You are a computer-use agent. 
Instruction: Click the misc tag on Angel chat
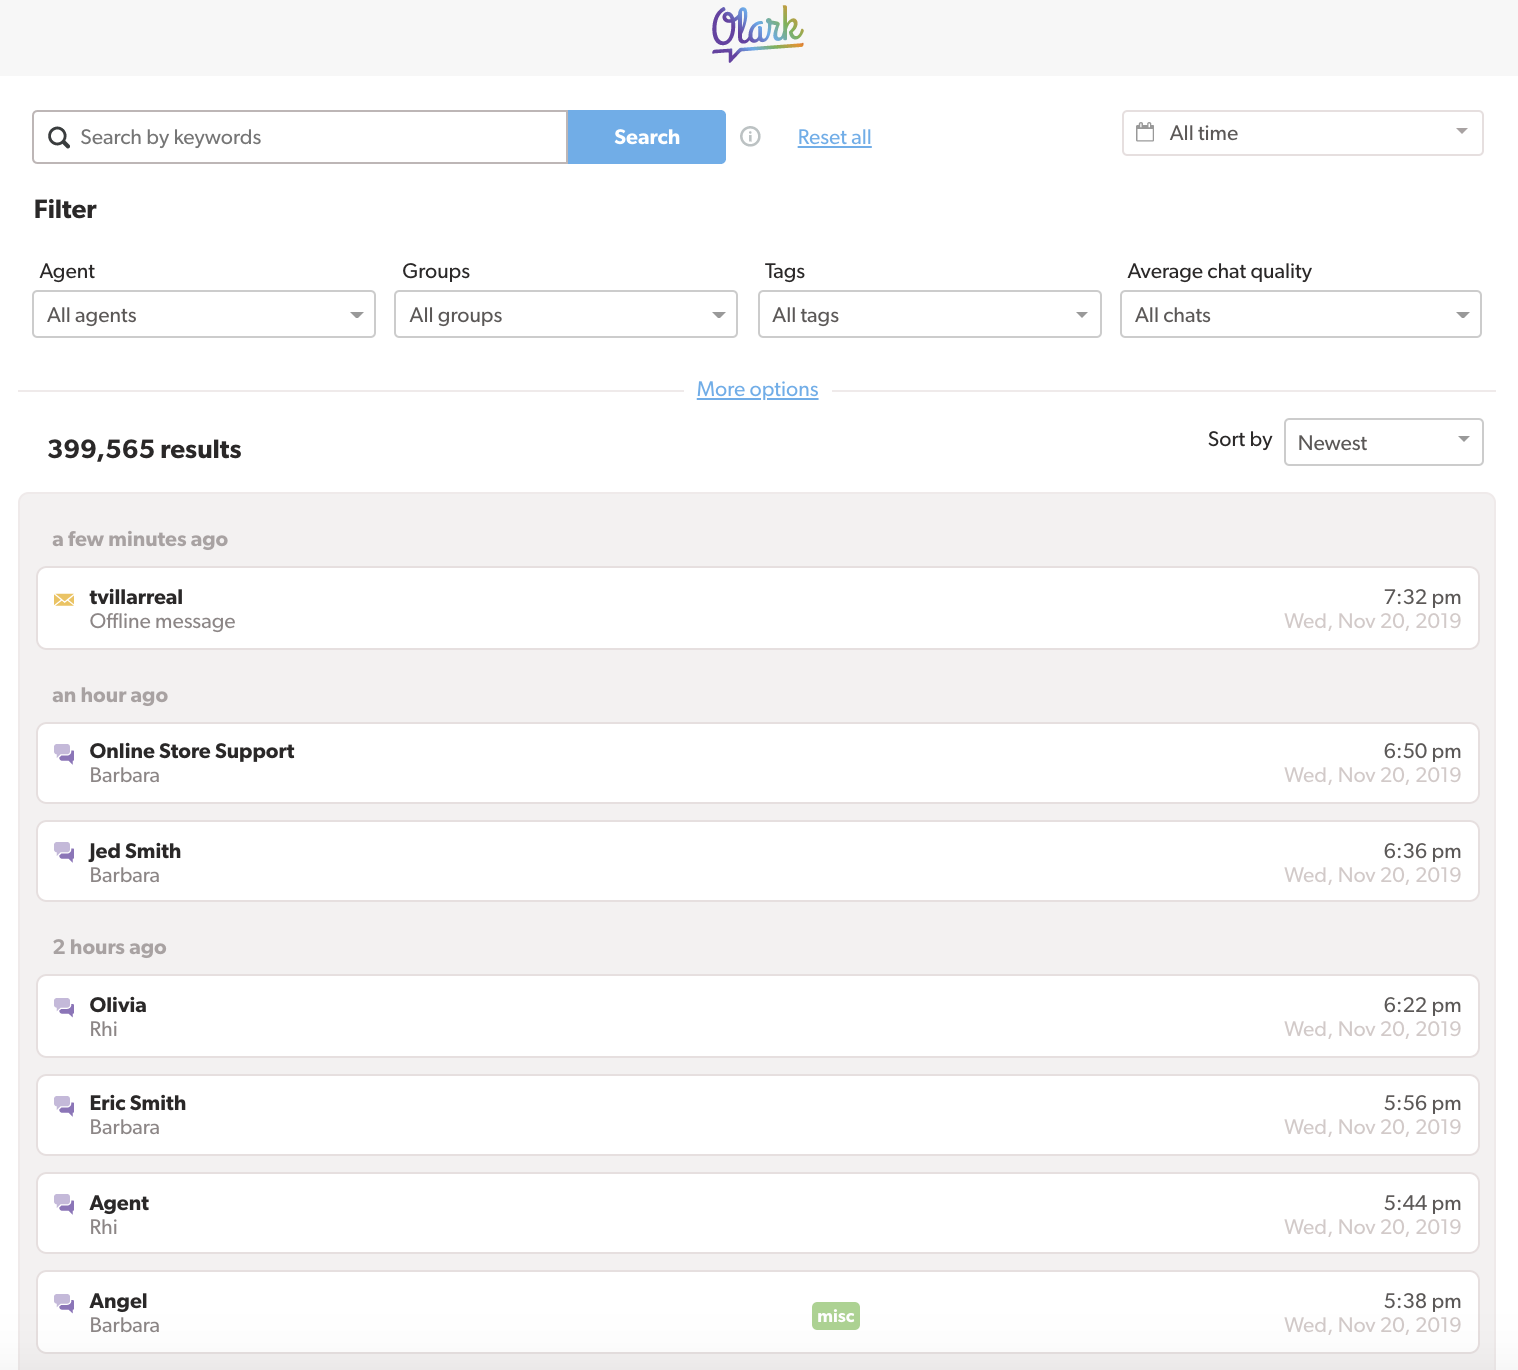coord(836,1316)
